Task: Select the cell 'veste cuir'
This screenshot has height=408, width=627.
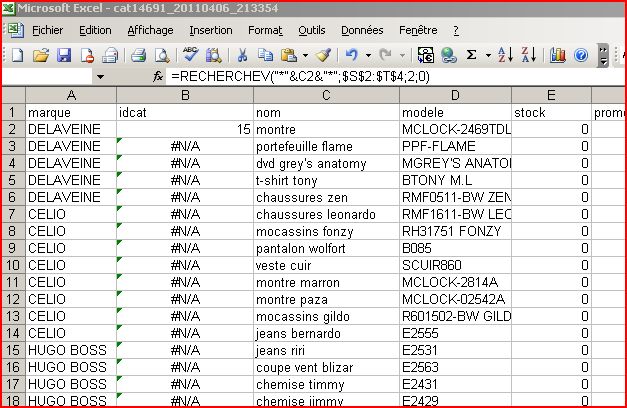Action: click(x=326, y=265)
